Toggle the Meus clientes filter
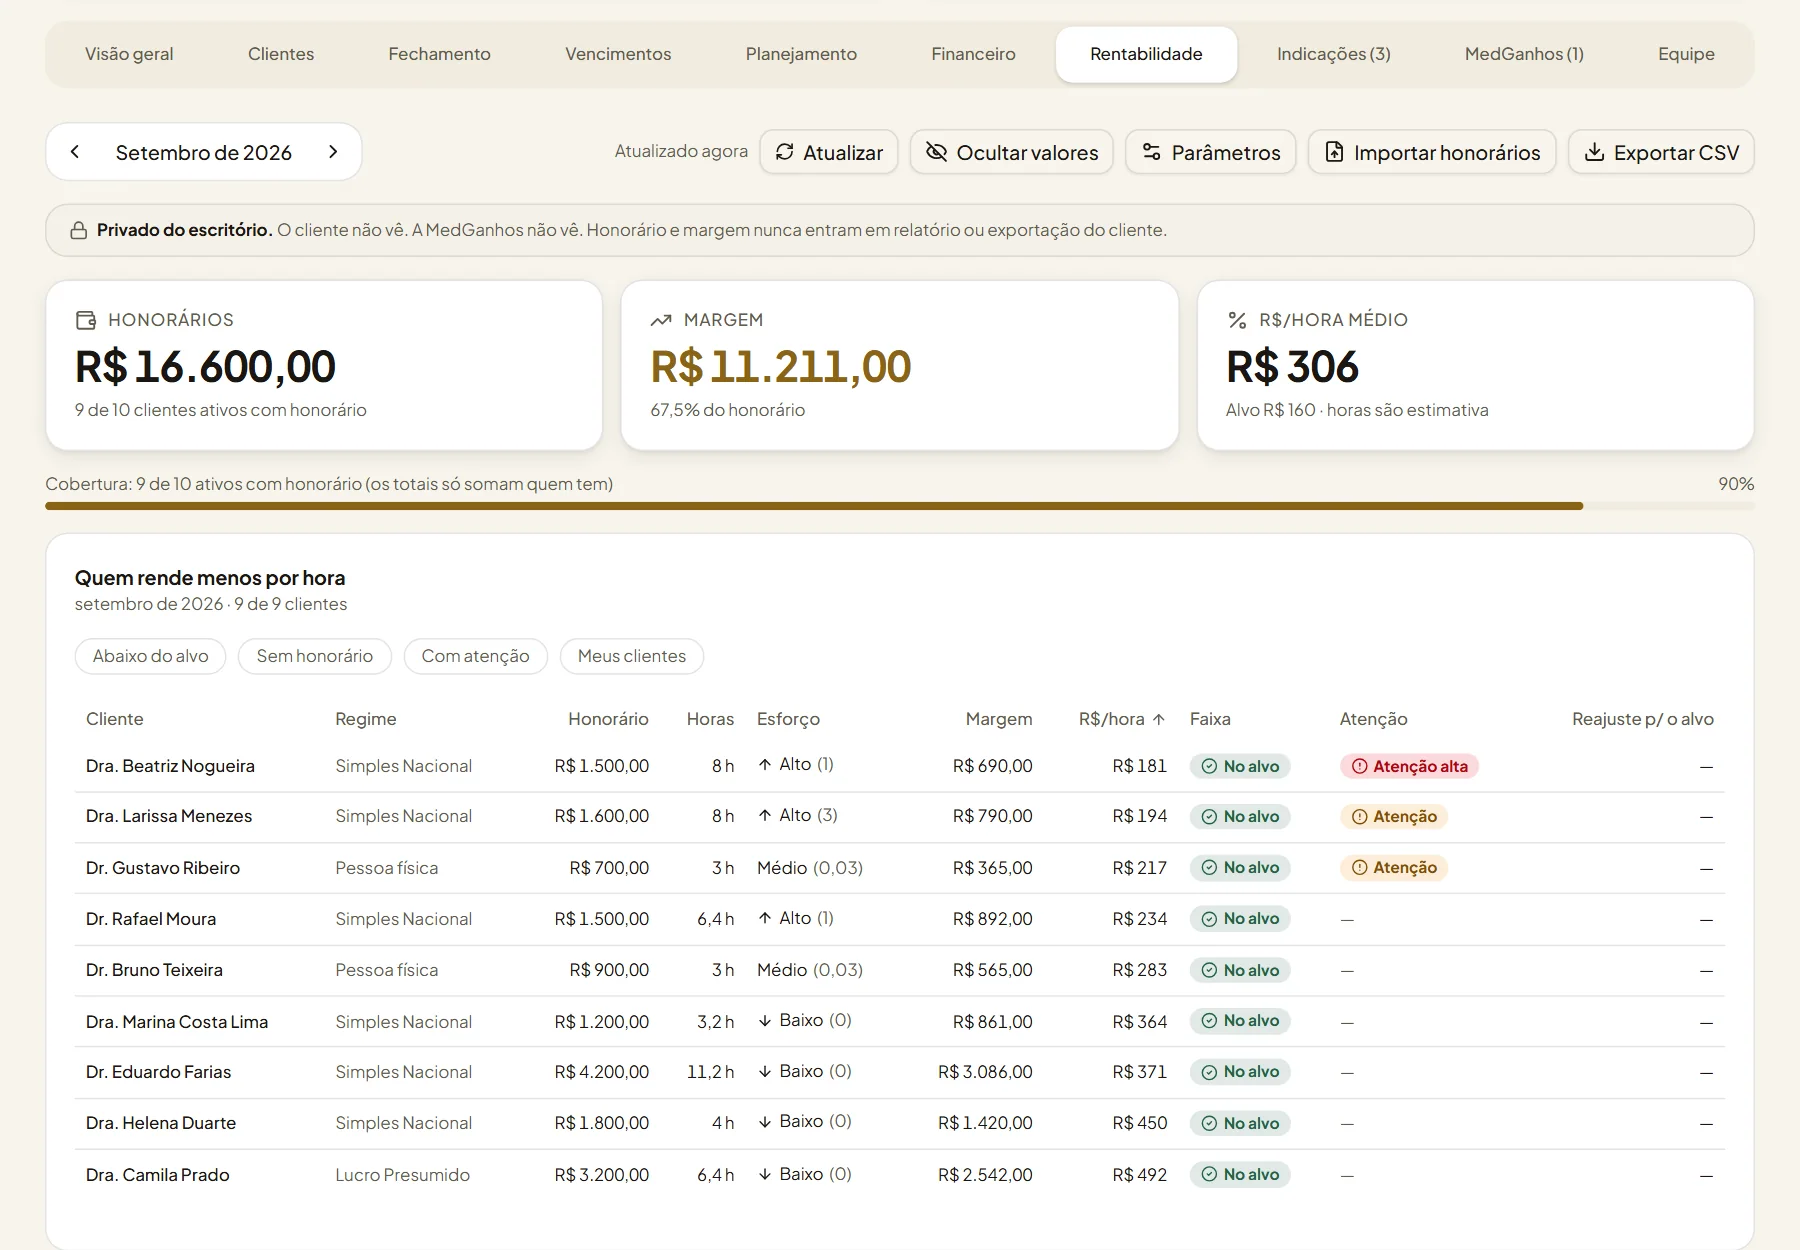1800x1250 pixels. [632, 656]
